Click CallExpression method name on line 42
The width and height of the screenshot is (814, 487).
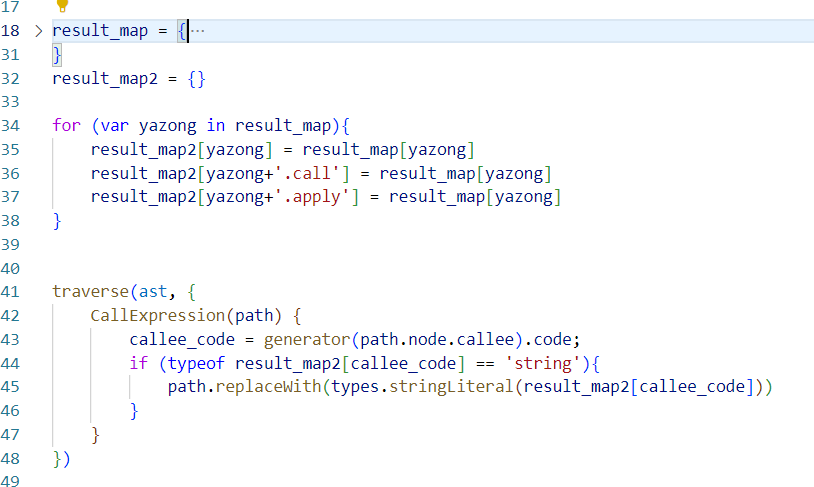[x=158, y=316]
